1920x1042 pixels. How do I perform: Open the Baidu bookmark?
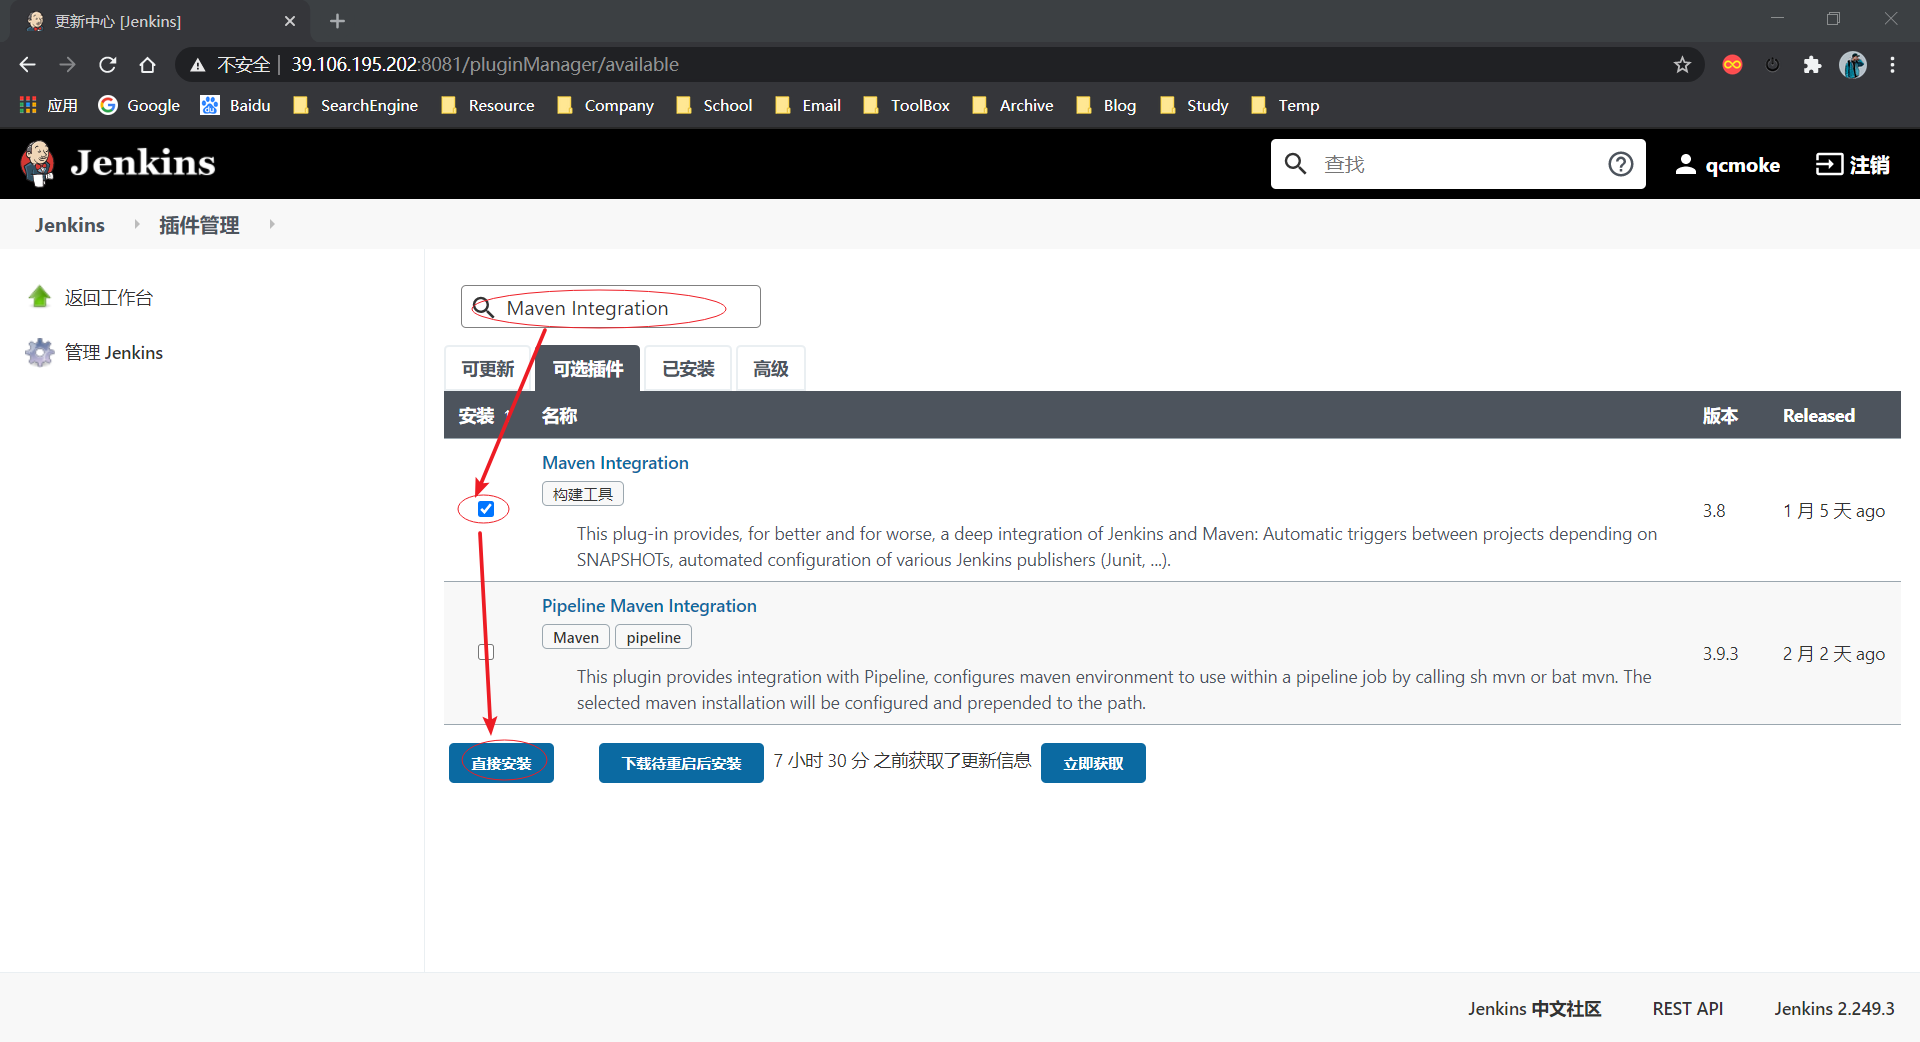(236, 105)
